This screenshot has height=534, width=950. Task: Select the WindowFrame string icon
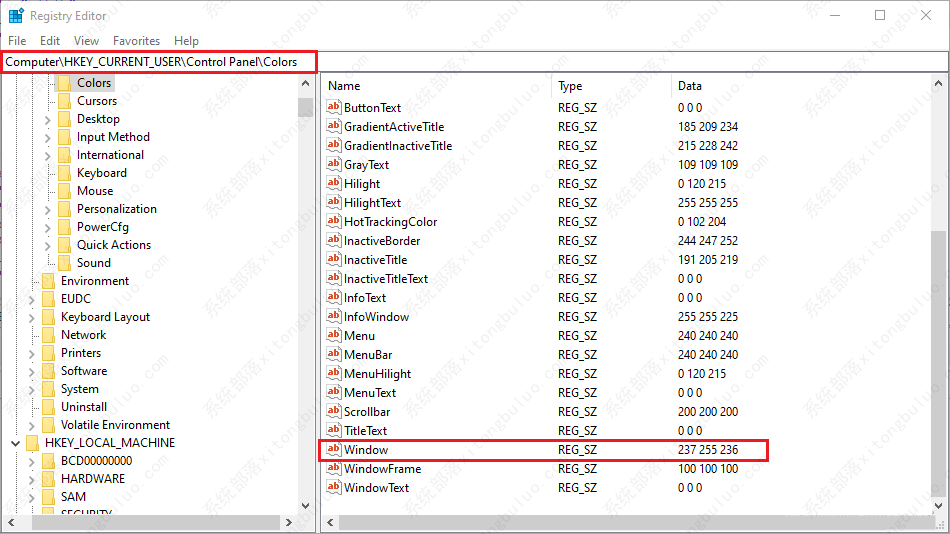click(x=333, y=468)
